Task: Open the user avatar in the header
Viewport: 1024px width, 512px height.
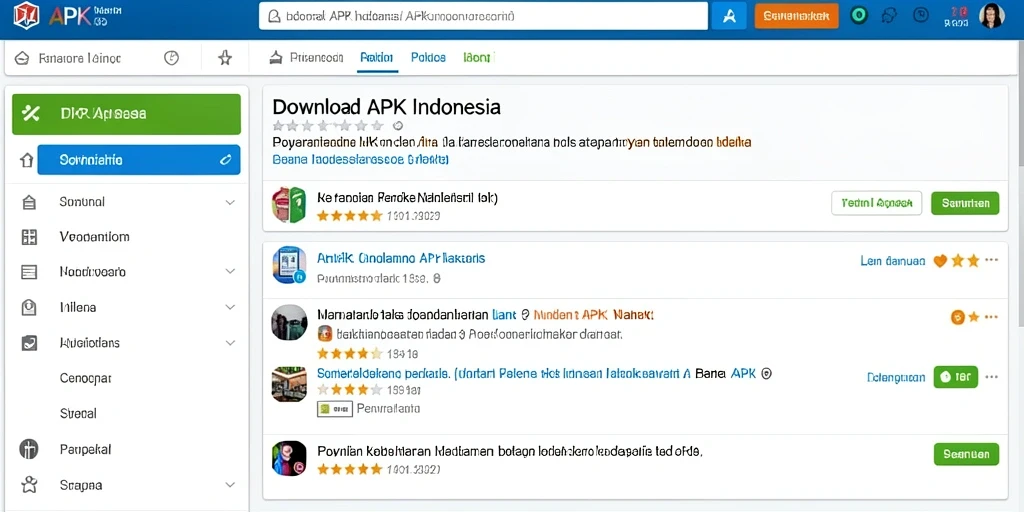Action: point(991,15)
